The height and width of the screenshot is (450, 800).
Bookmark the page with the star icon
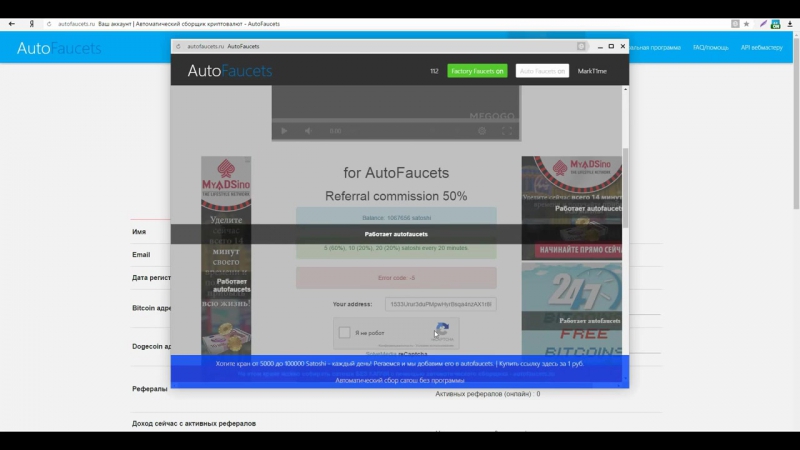pos(746,22)
